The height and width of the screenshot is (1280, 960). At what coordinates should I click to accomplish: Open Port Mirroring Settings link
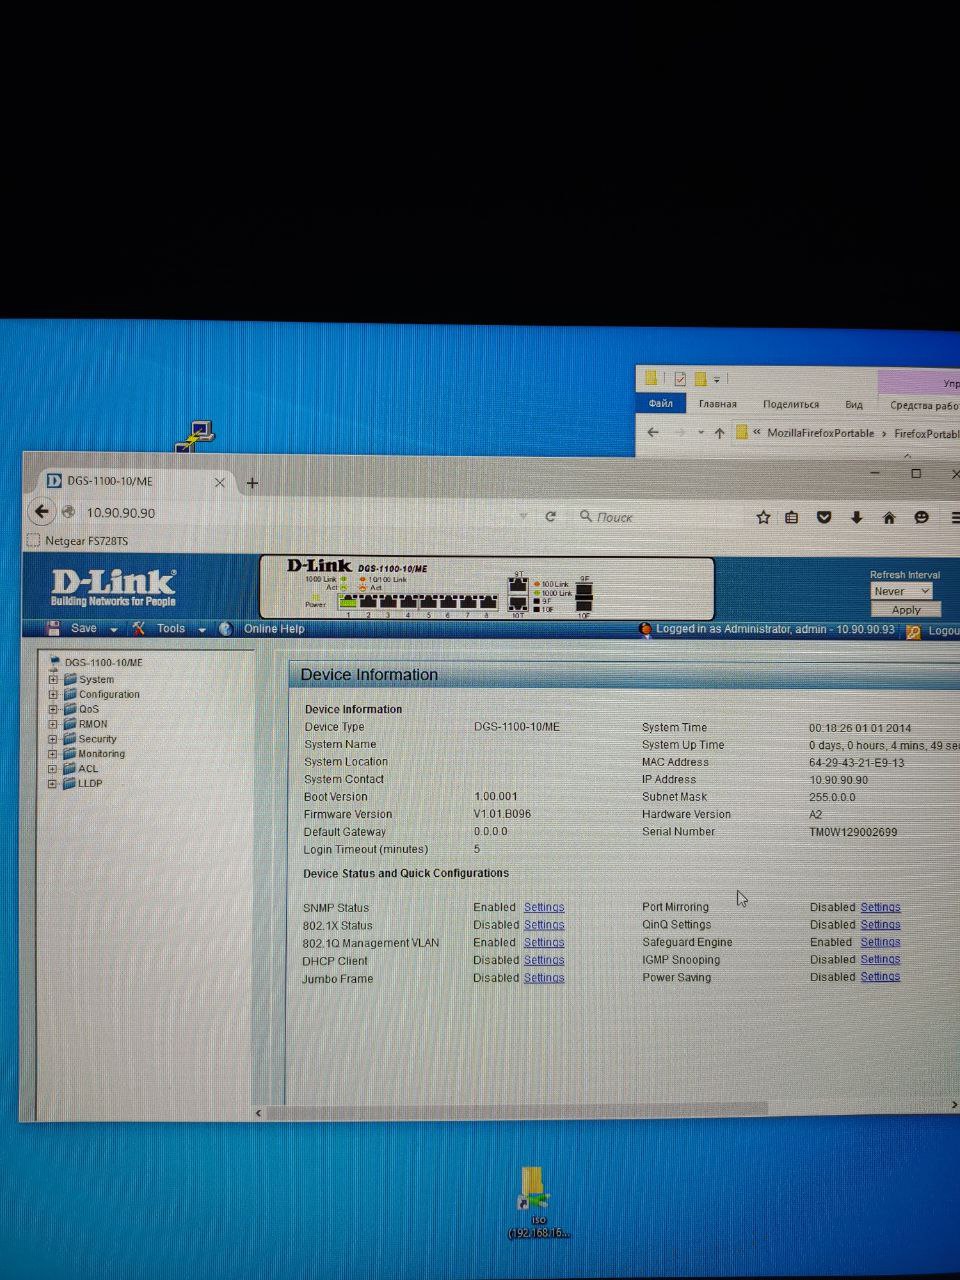pos(880,907)
